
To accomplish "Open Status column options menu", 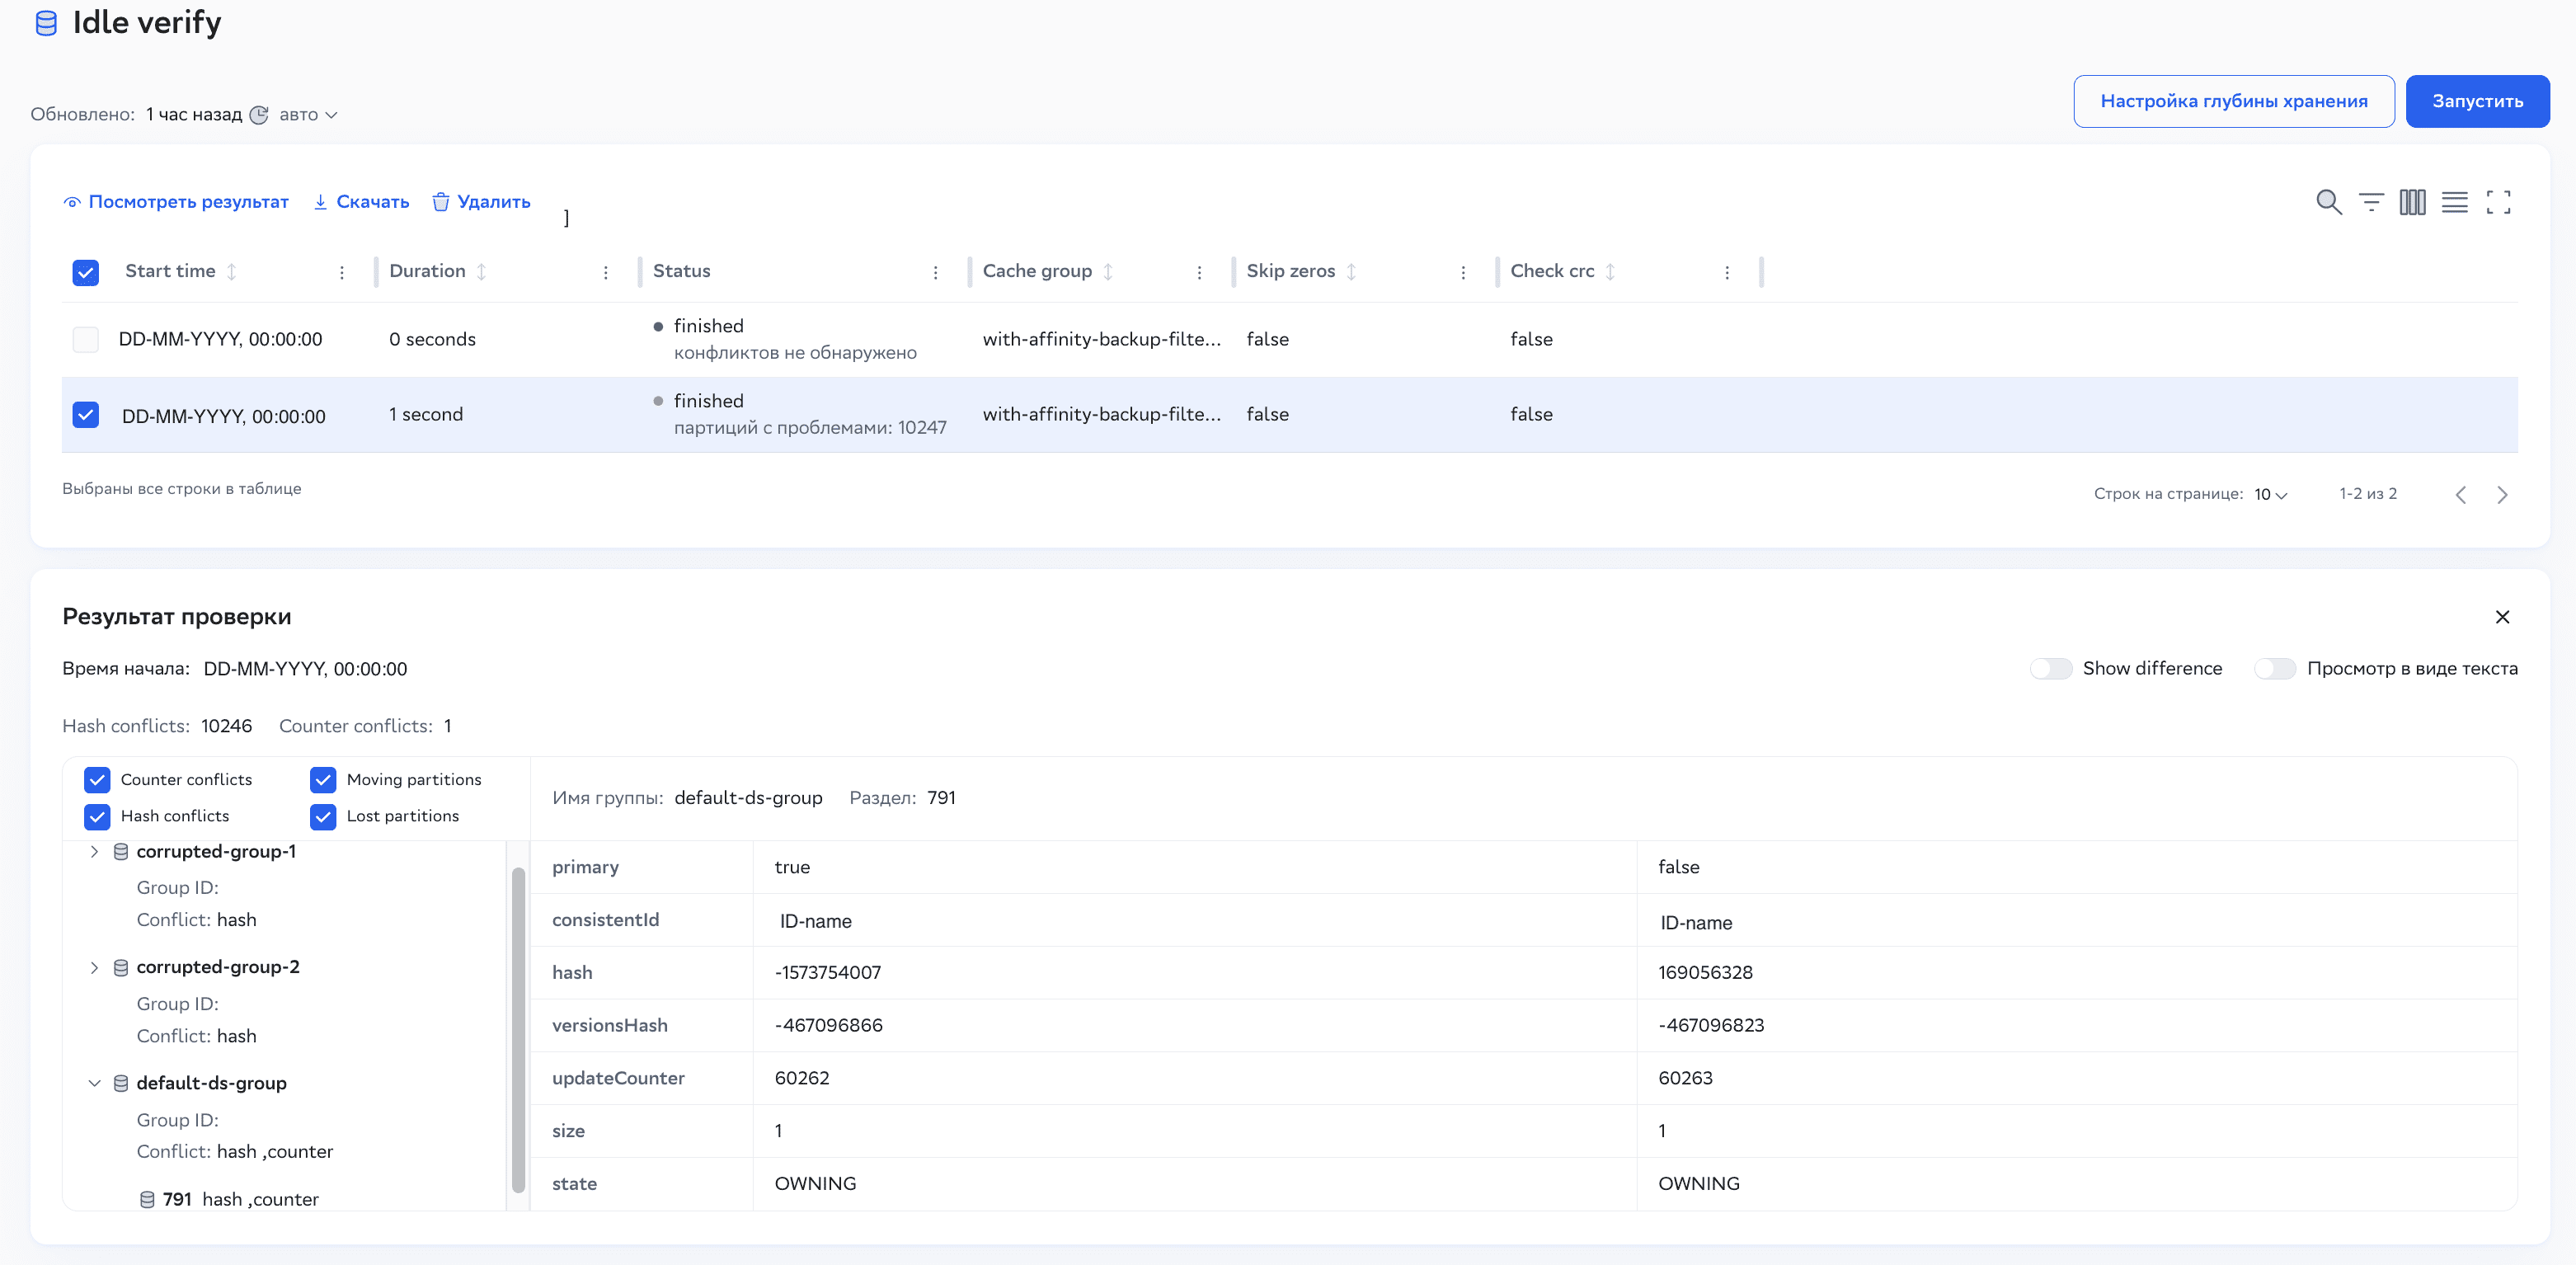I will 935,272.
